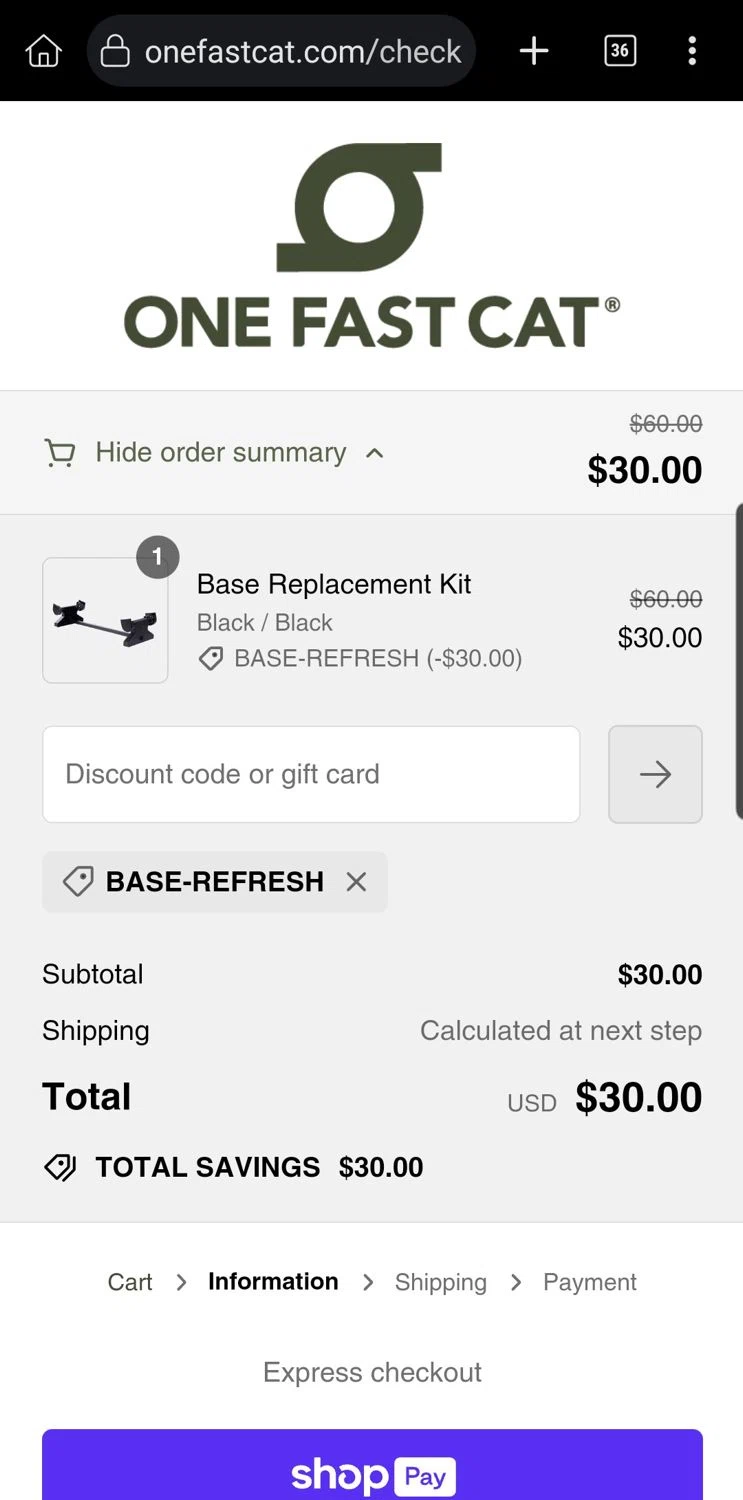Tap the onefastcat.com address bar
The height and width of the screenshot is (1500, 743).
tap(300, 51)
